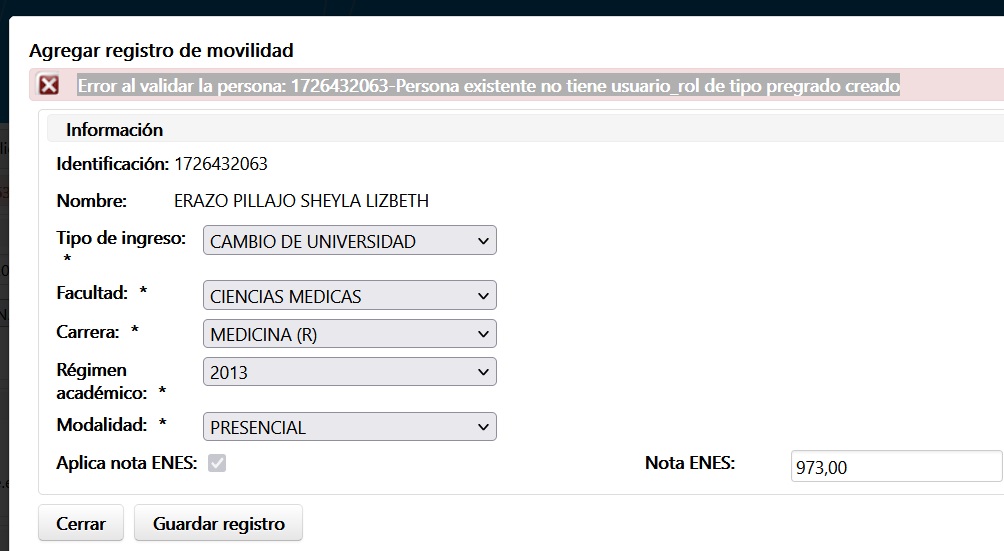This screenshot has width=1004, height=551.
Task: Open the Modalidad dropdown showing PRESENCIAL
Action: pos(350,427)
